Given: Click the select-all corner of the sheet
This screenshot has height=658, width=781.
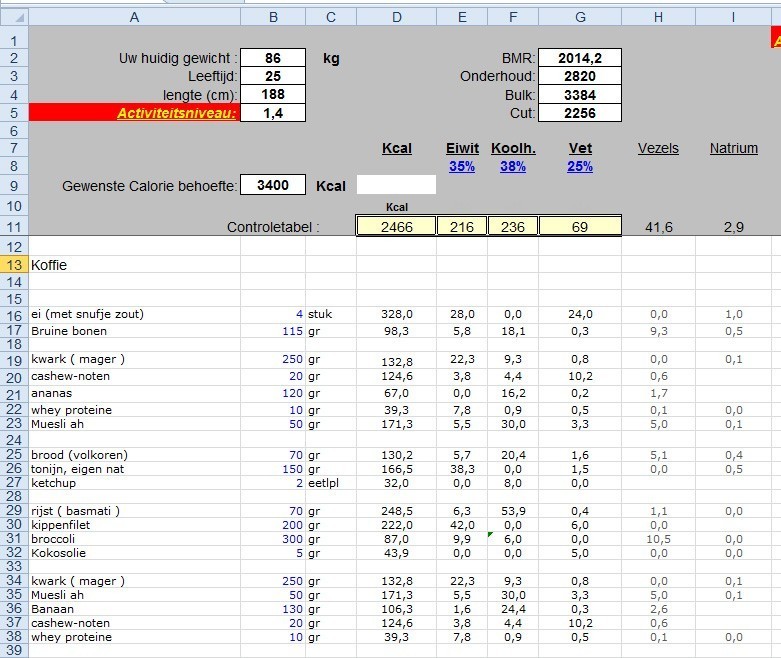Looking at the screenshot, I should pyautogui.click(x=14, y=17).
